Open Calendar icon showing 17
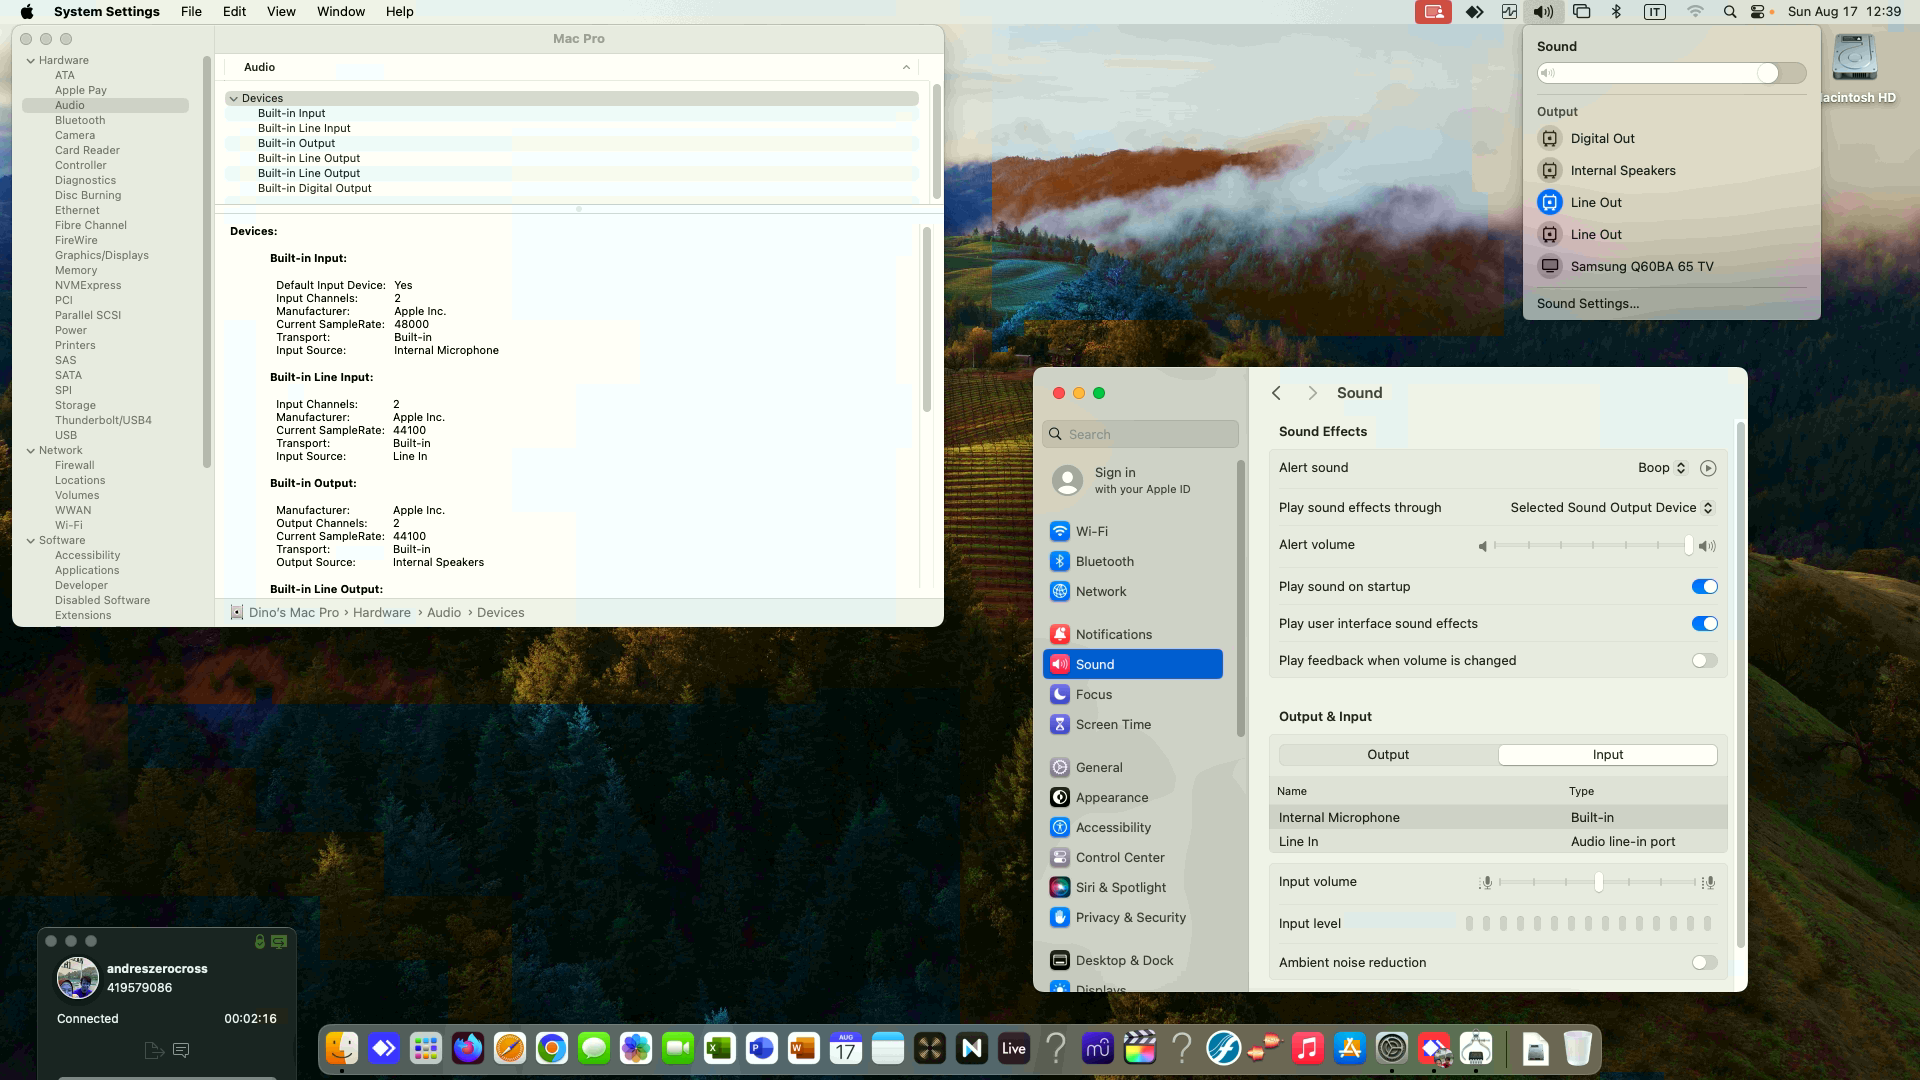The height and width of the screenshot is (1080, 1920). click(846, 1048)
